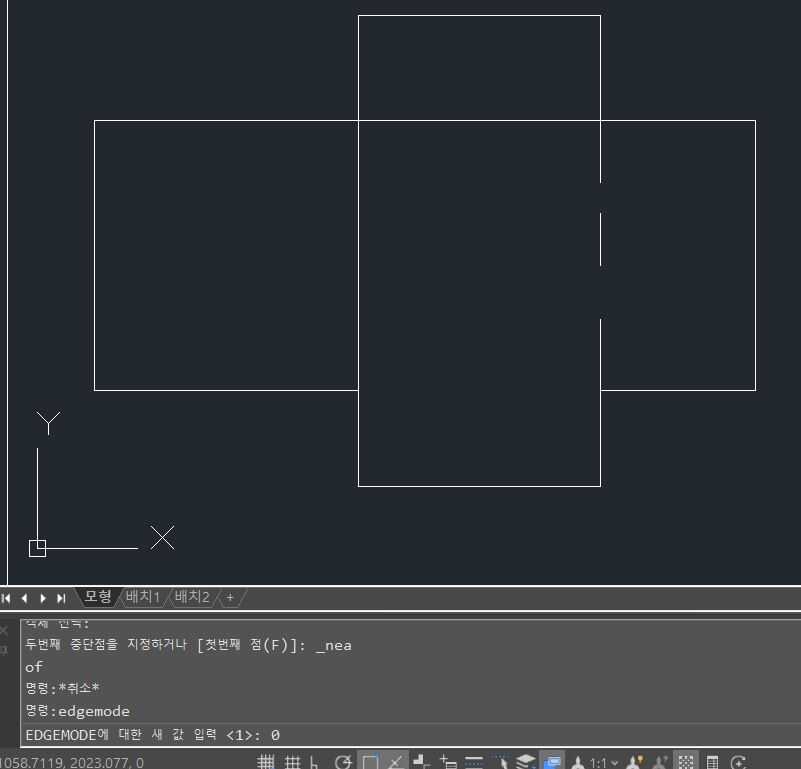Toggle snap mode in the status bar

point(293,763)
